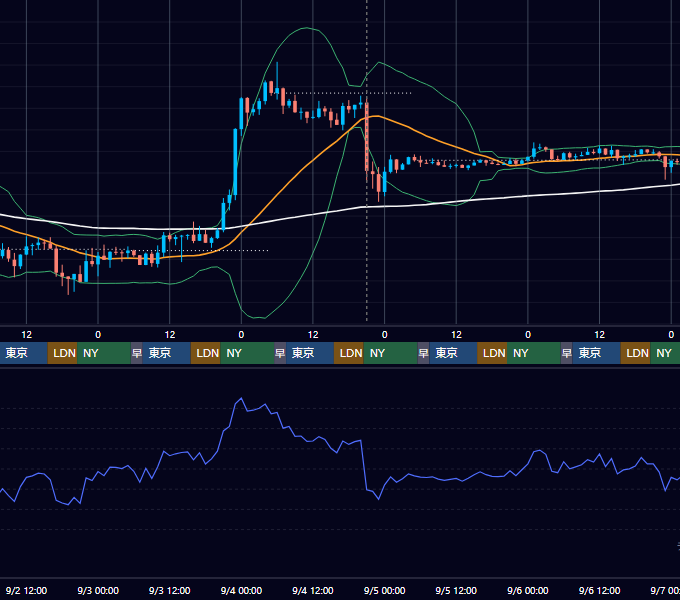Image resolution: width=680 pixels, height=600 pixels.
Task: Click the 9/6 12:00 date label
Action: click(x=599, y=590)
